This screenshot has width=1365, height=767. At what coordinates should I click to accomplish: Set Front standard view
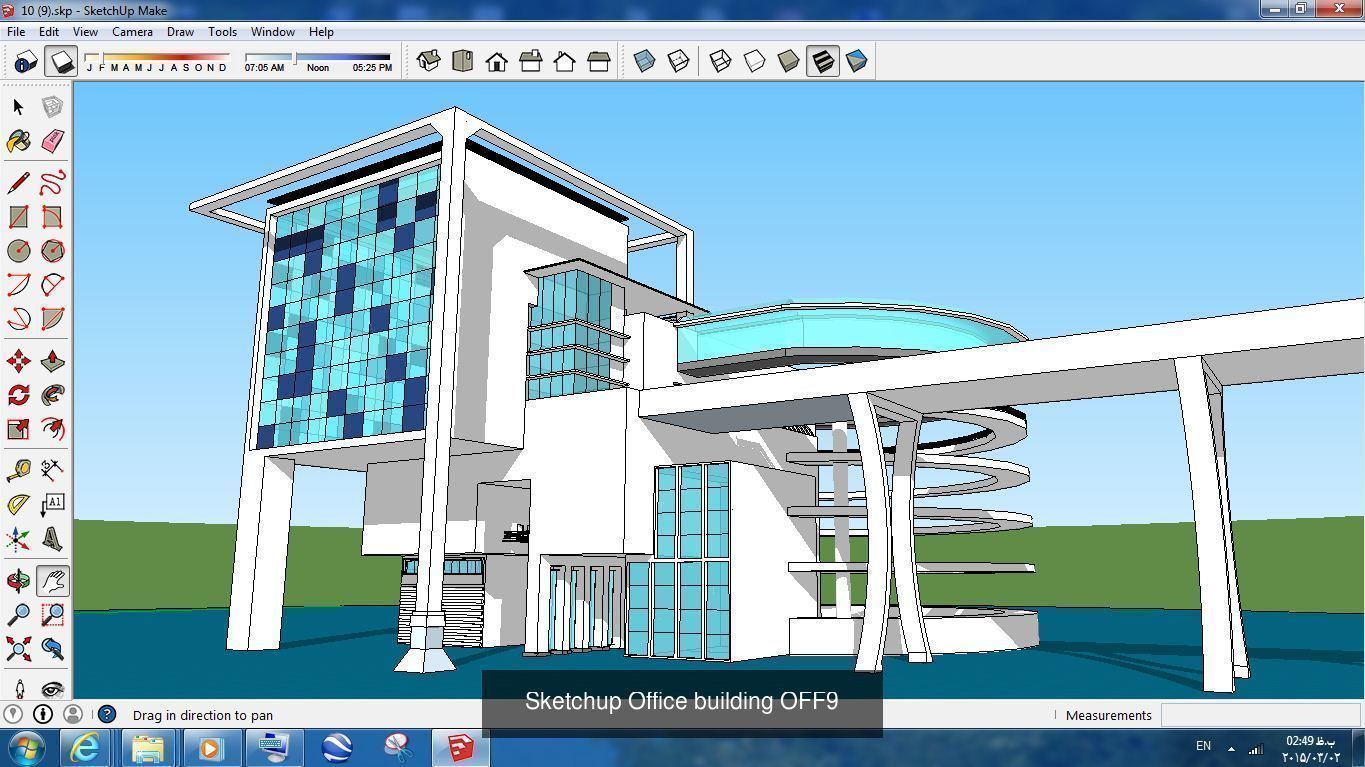[497, 62]
